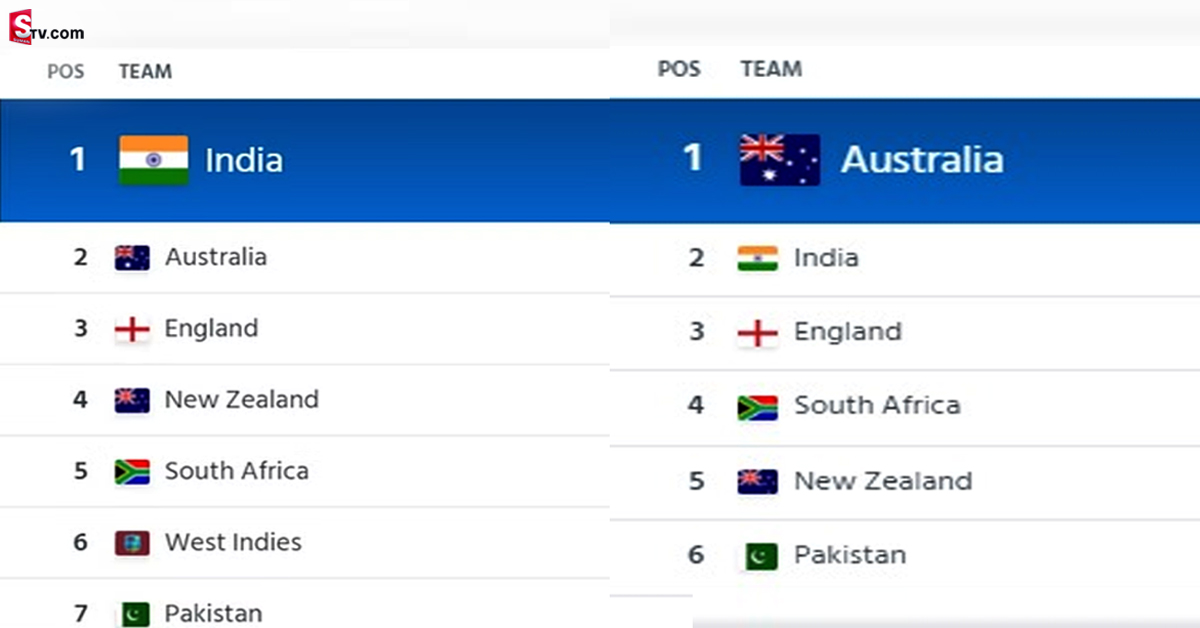Select POS column header in left table
The image size is (1200, 628).
click(x=66, y=71)
